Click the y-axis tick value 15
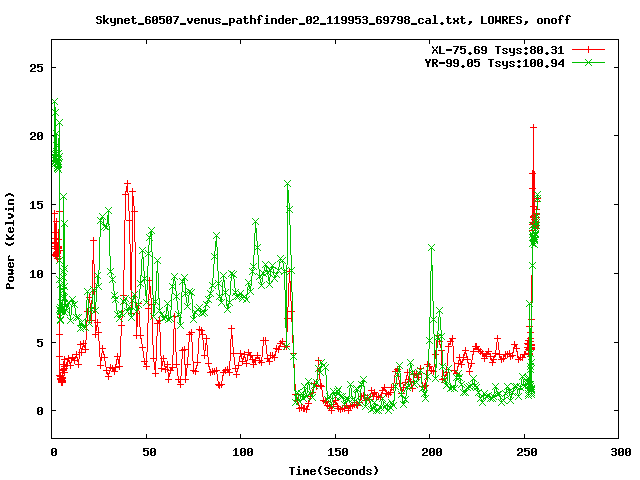The width and height of the screenshot is (640, 480). 36,205
